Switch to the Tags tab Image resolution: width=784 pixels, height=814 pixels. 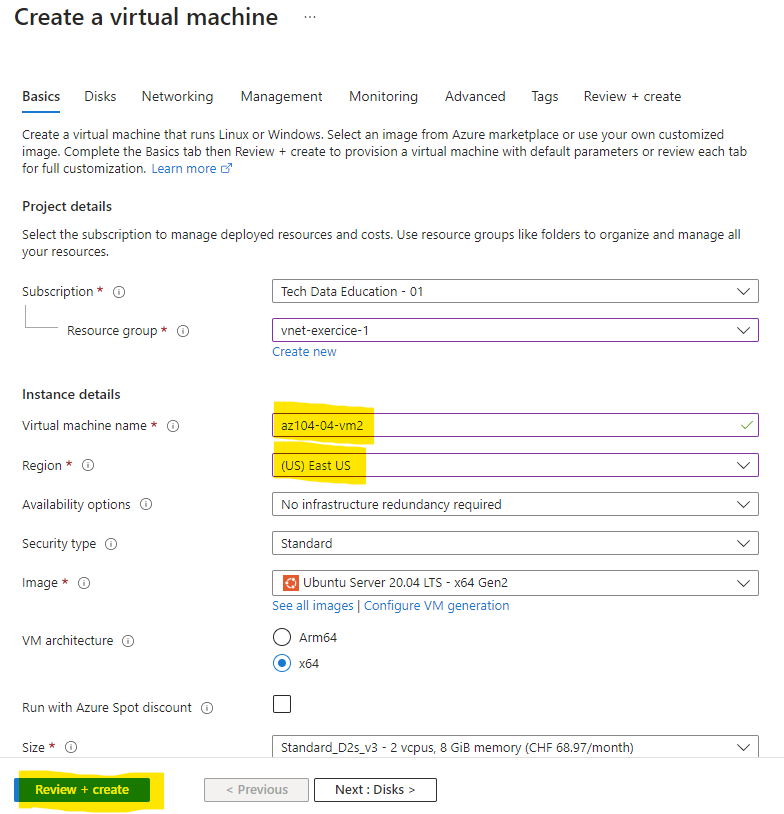tap(545, 97)
